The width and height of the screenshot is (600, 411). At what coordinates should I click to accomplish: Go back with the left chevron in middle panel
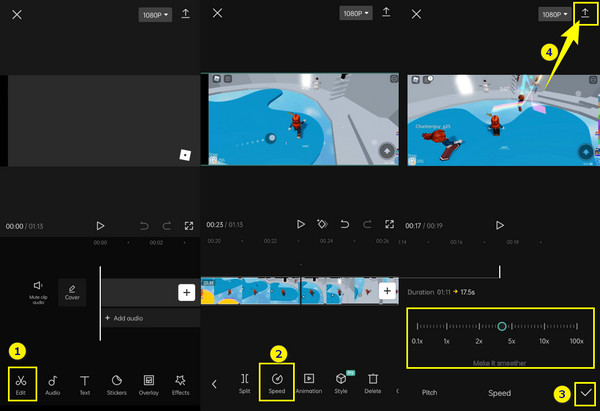click(214, 384)
